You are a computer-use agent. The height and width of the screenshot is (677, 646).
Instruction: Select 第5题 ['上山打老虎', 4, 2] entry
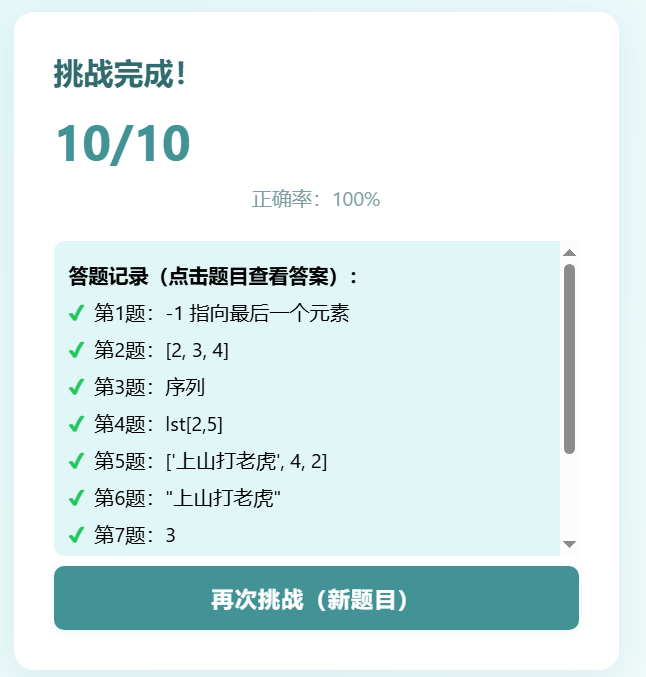point(210,462)
